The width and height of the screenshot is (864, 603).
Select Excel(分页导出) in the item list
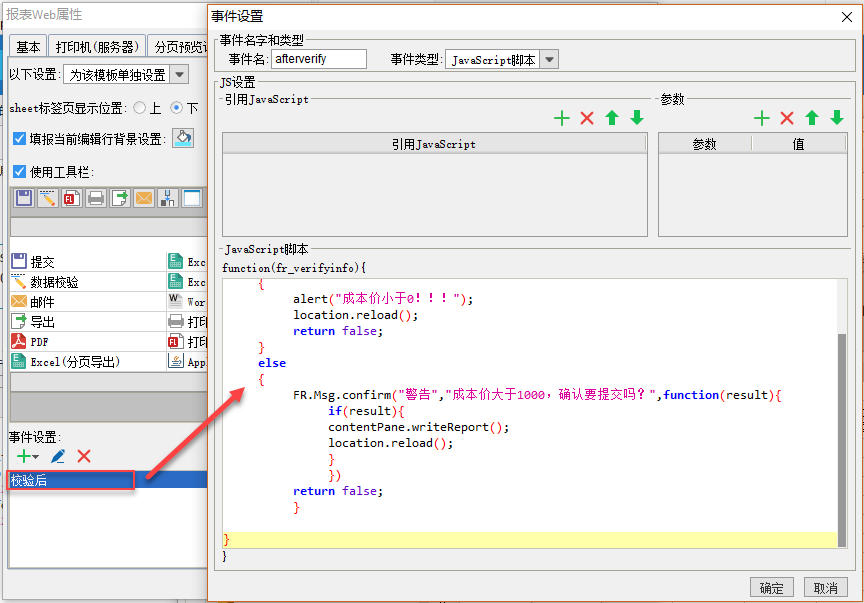click(x=88, y=362)
